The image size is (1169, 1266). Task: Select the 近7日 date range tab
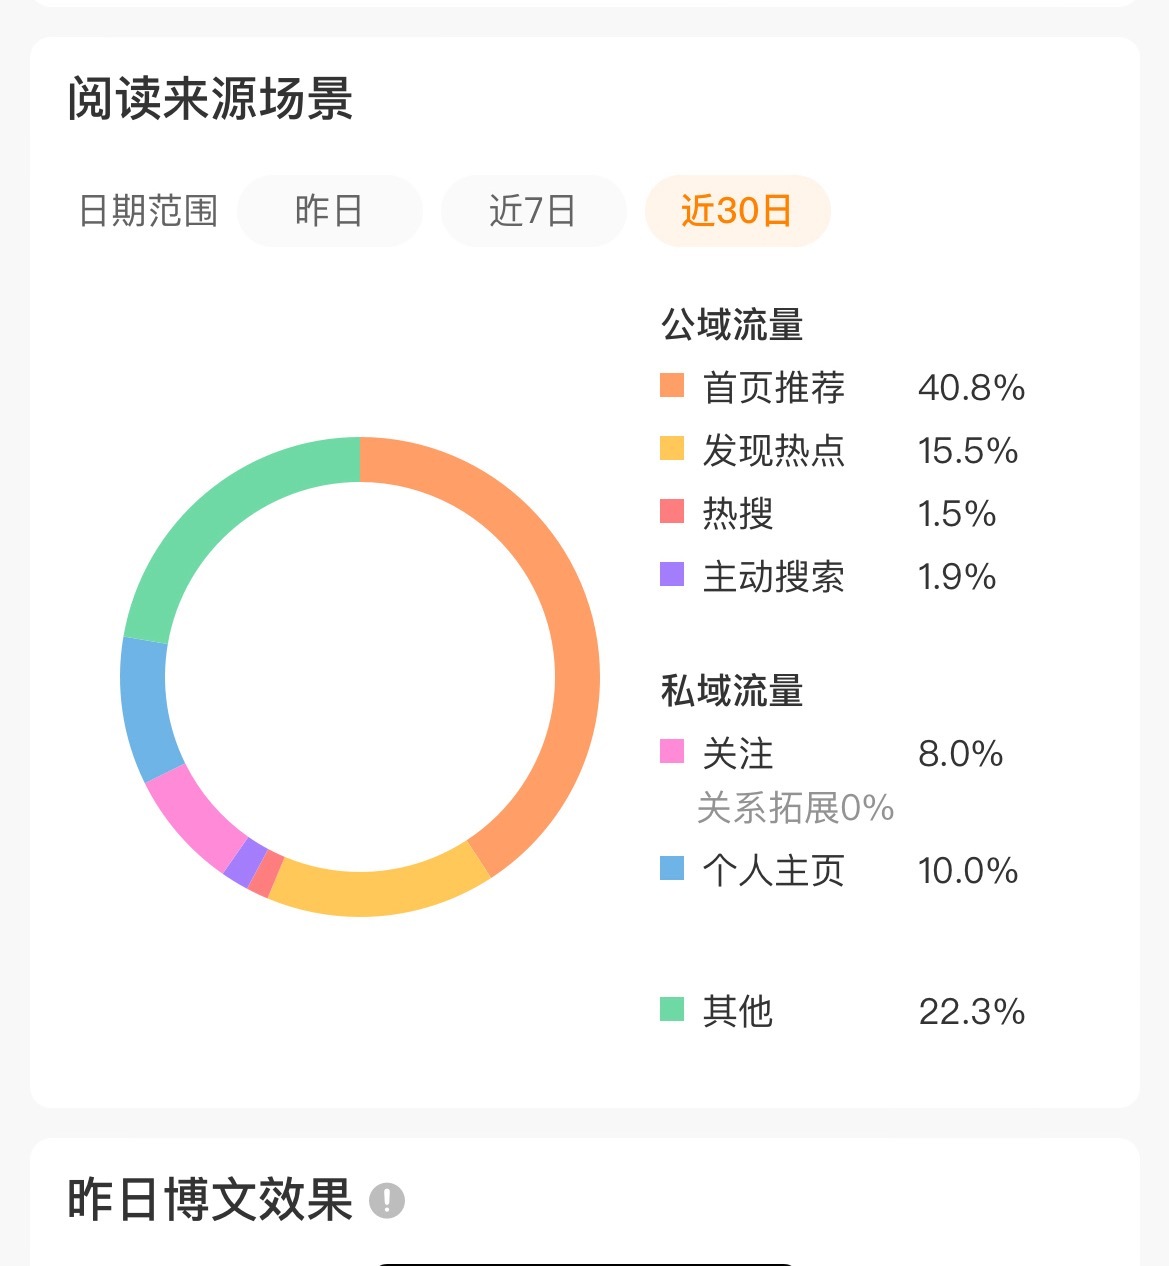click(533, 211)
